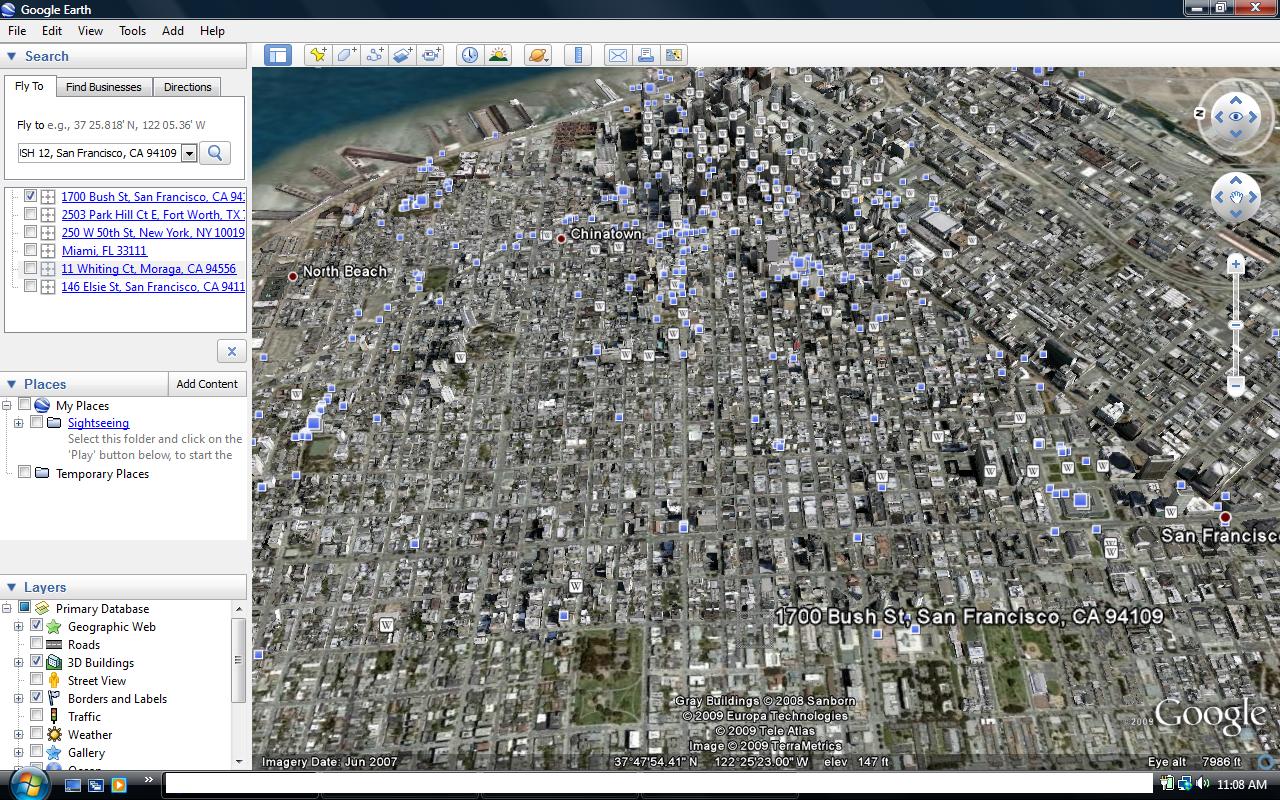Click the Chinatown placemark icon
Screen dimensions: 1280x800
click(561, 238)
